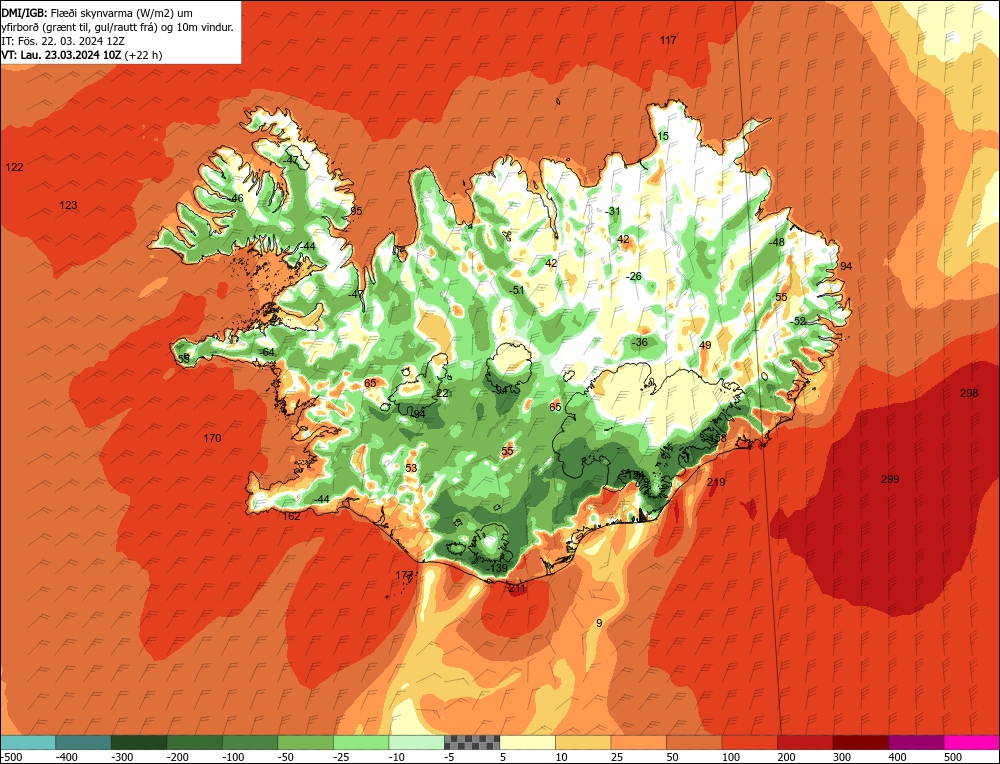The image size is (1000, 764).
Task: Click the -48 value in the east
Action: pos(777,242)
